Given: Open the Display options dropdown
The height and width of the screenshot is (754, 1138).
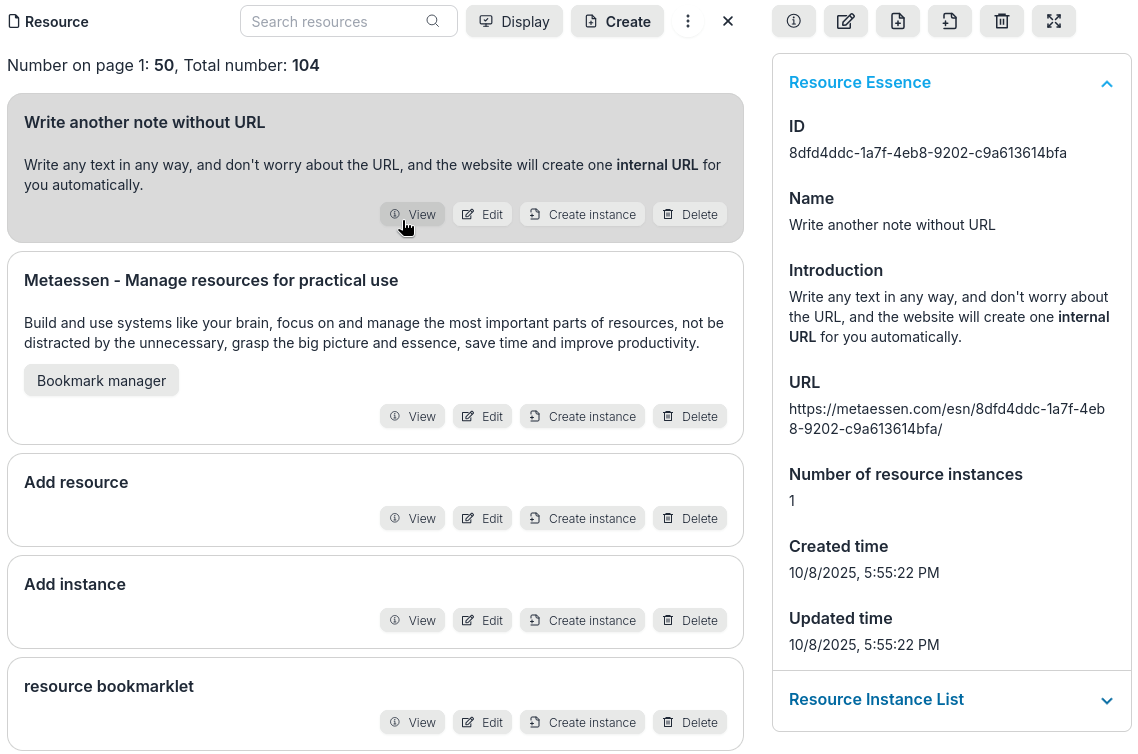Looking at the screenshot, I should [x=514, y=21].
